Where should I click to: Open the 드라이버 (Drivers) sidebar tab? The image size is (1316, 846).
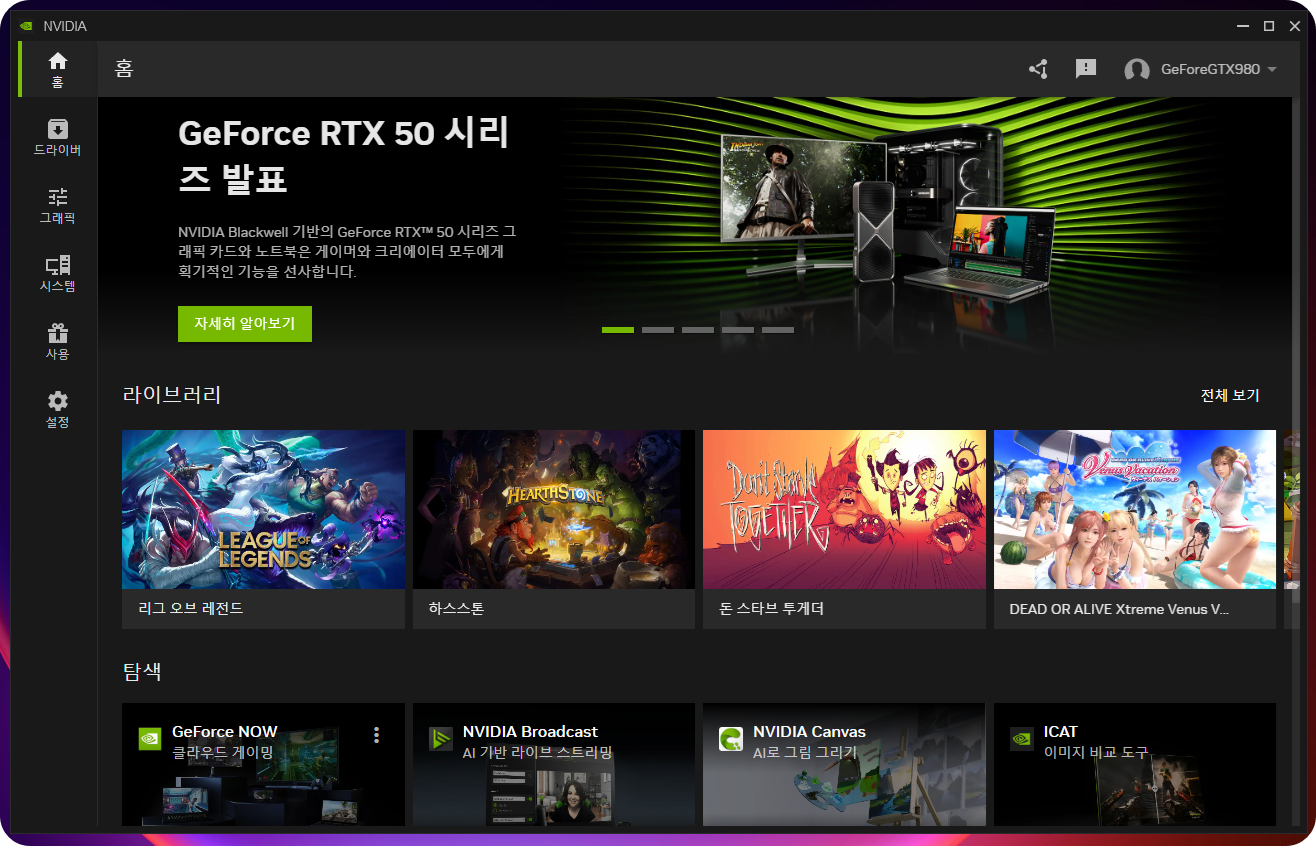click(57, 138)
